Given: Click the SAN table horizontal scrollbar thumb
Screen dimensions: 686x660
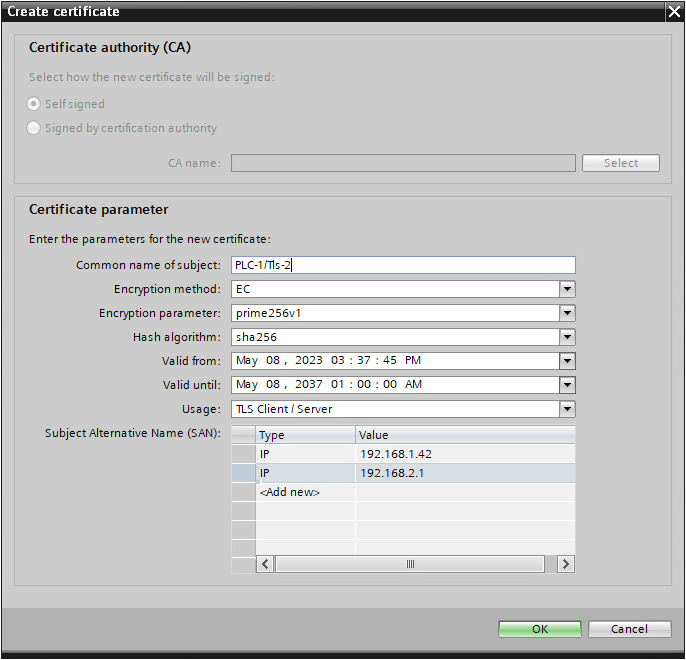Looking at the screenshot, I should pos(410,564).
